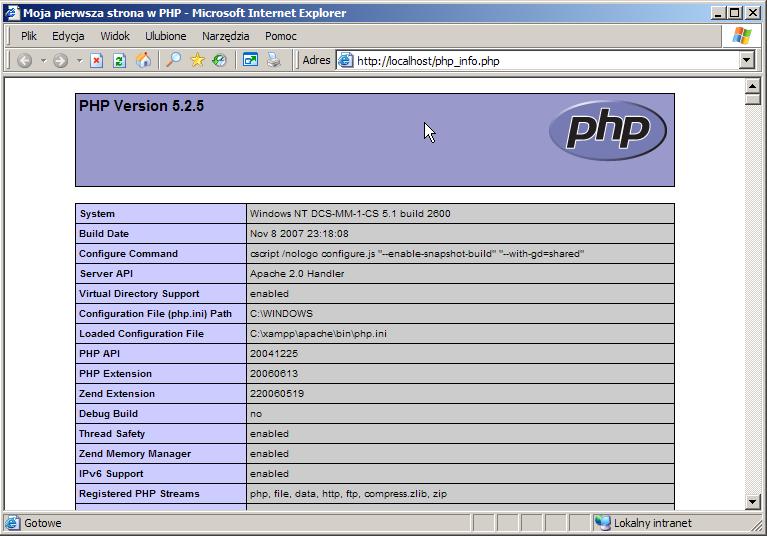Screen dimensions: 767x536
Task: Select the 'IPv6 Support' label
Action: [111, 474]
